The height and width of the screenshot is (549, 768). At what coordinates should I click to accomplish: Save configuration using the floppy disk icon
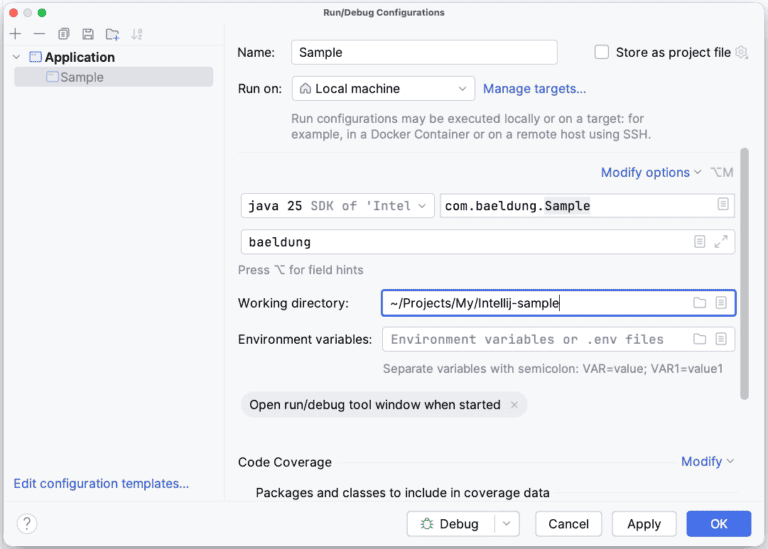pos(88,34)
